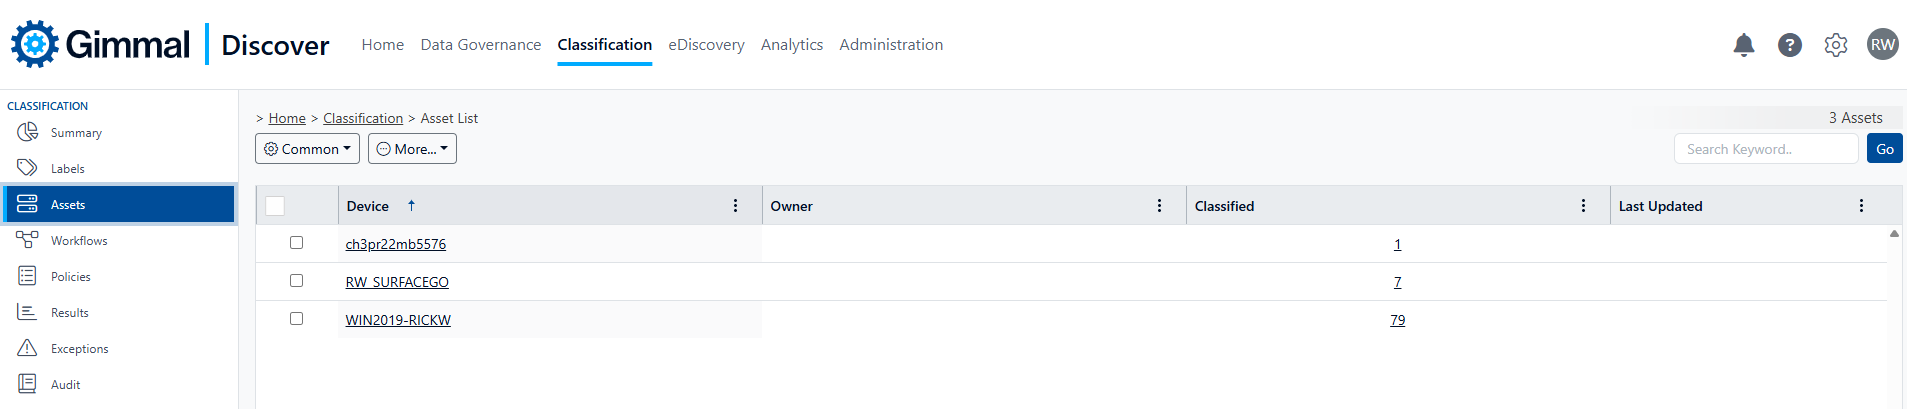1907x409 pixels.
Task: Switch to the eDiscovery tab
Action: [x=706, y=45]
